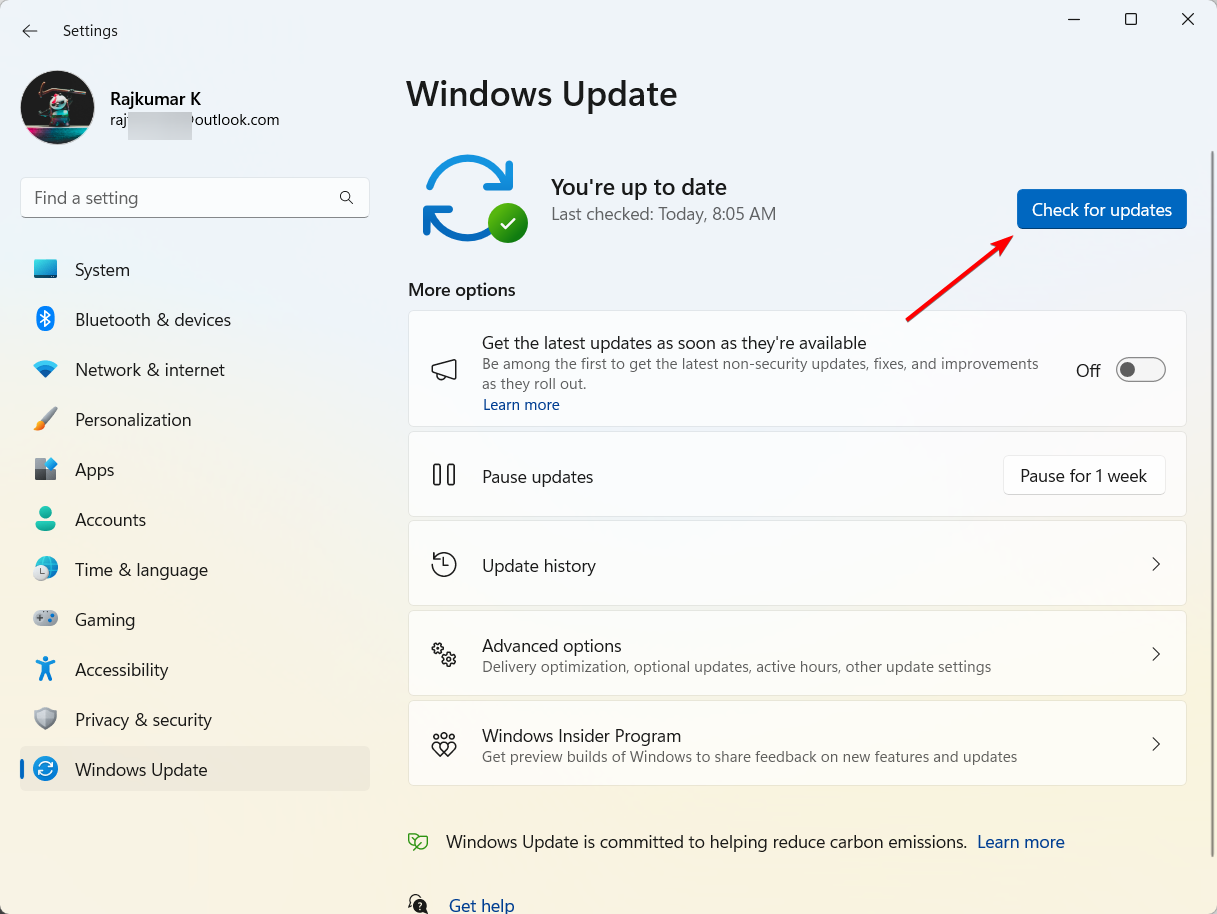Click Check for updates button
The height and width of the screenshot is (914, 1217).
pos(1102,209)
